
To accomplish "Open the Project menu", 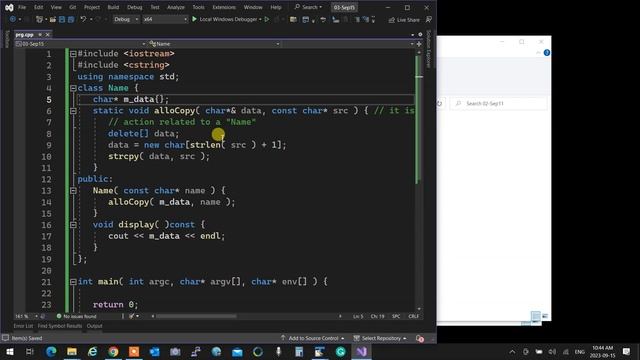I will 92,7.
